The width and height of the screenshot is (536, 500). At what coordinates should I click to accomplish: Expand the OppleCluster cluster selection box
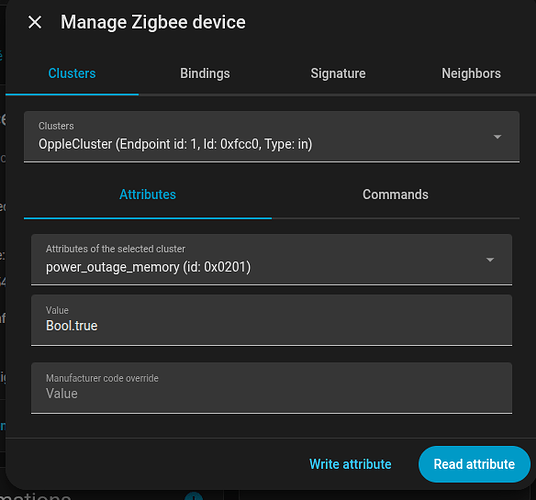click(x=272, y=137)
